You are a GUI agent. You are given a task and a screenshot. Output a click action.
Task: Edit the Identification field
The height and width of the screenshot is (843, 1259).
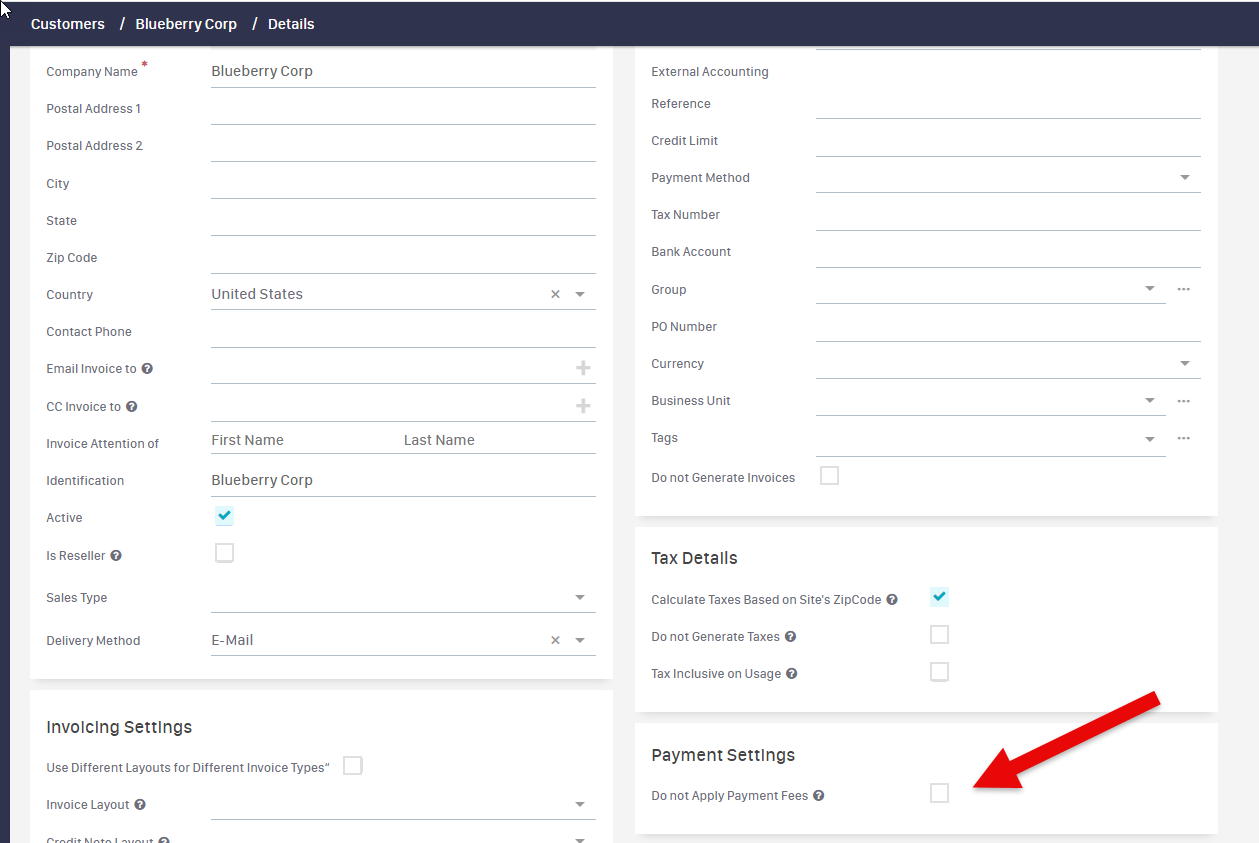click(x=403, y=481)
